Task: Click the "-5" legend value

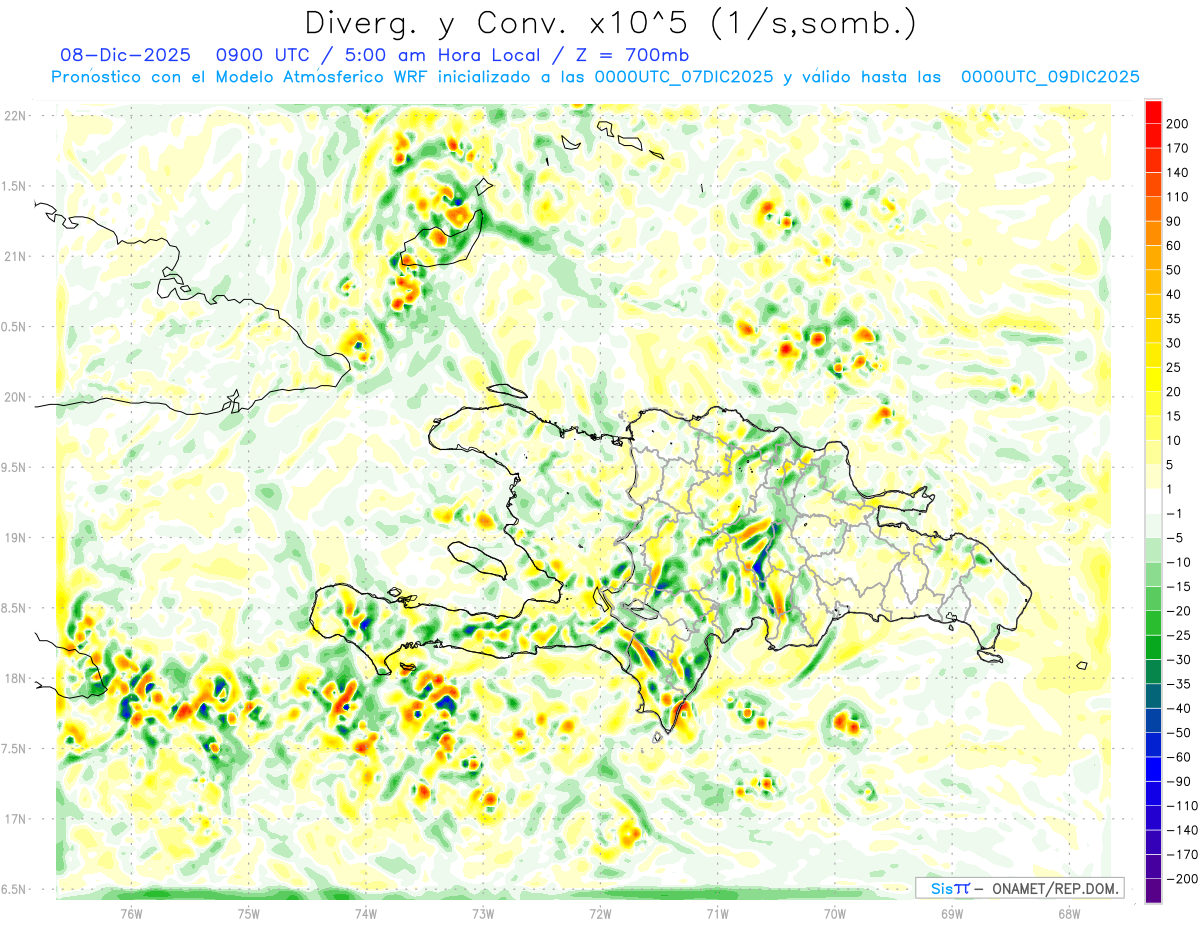Action: tap(1176, 538)
